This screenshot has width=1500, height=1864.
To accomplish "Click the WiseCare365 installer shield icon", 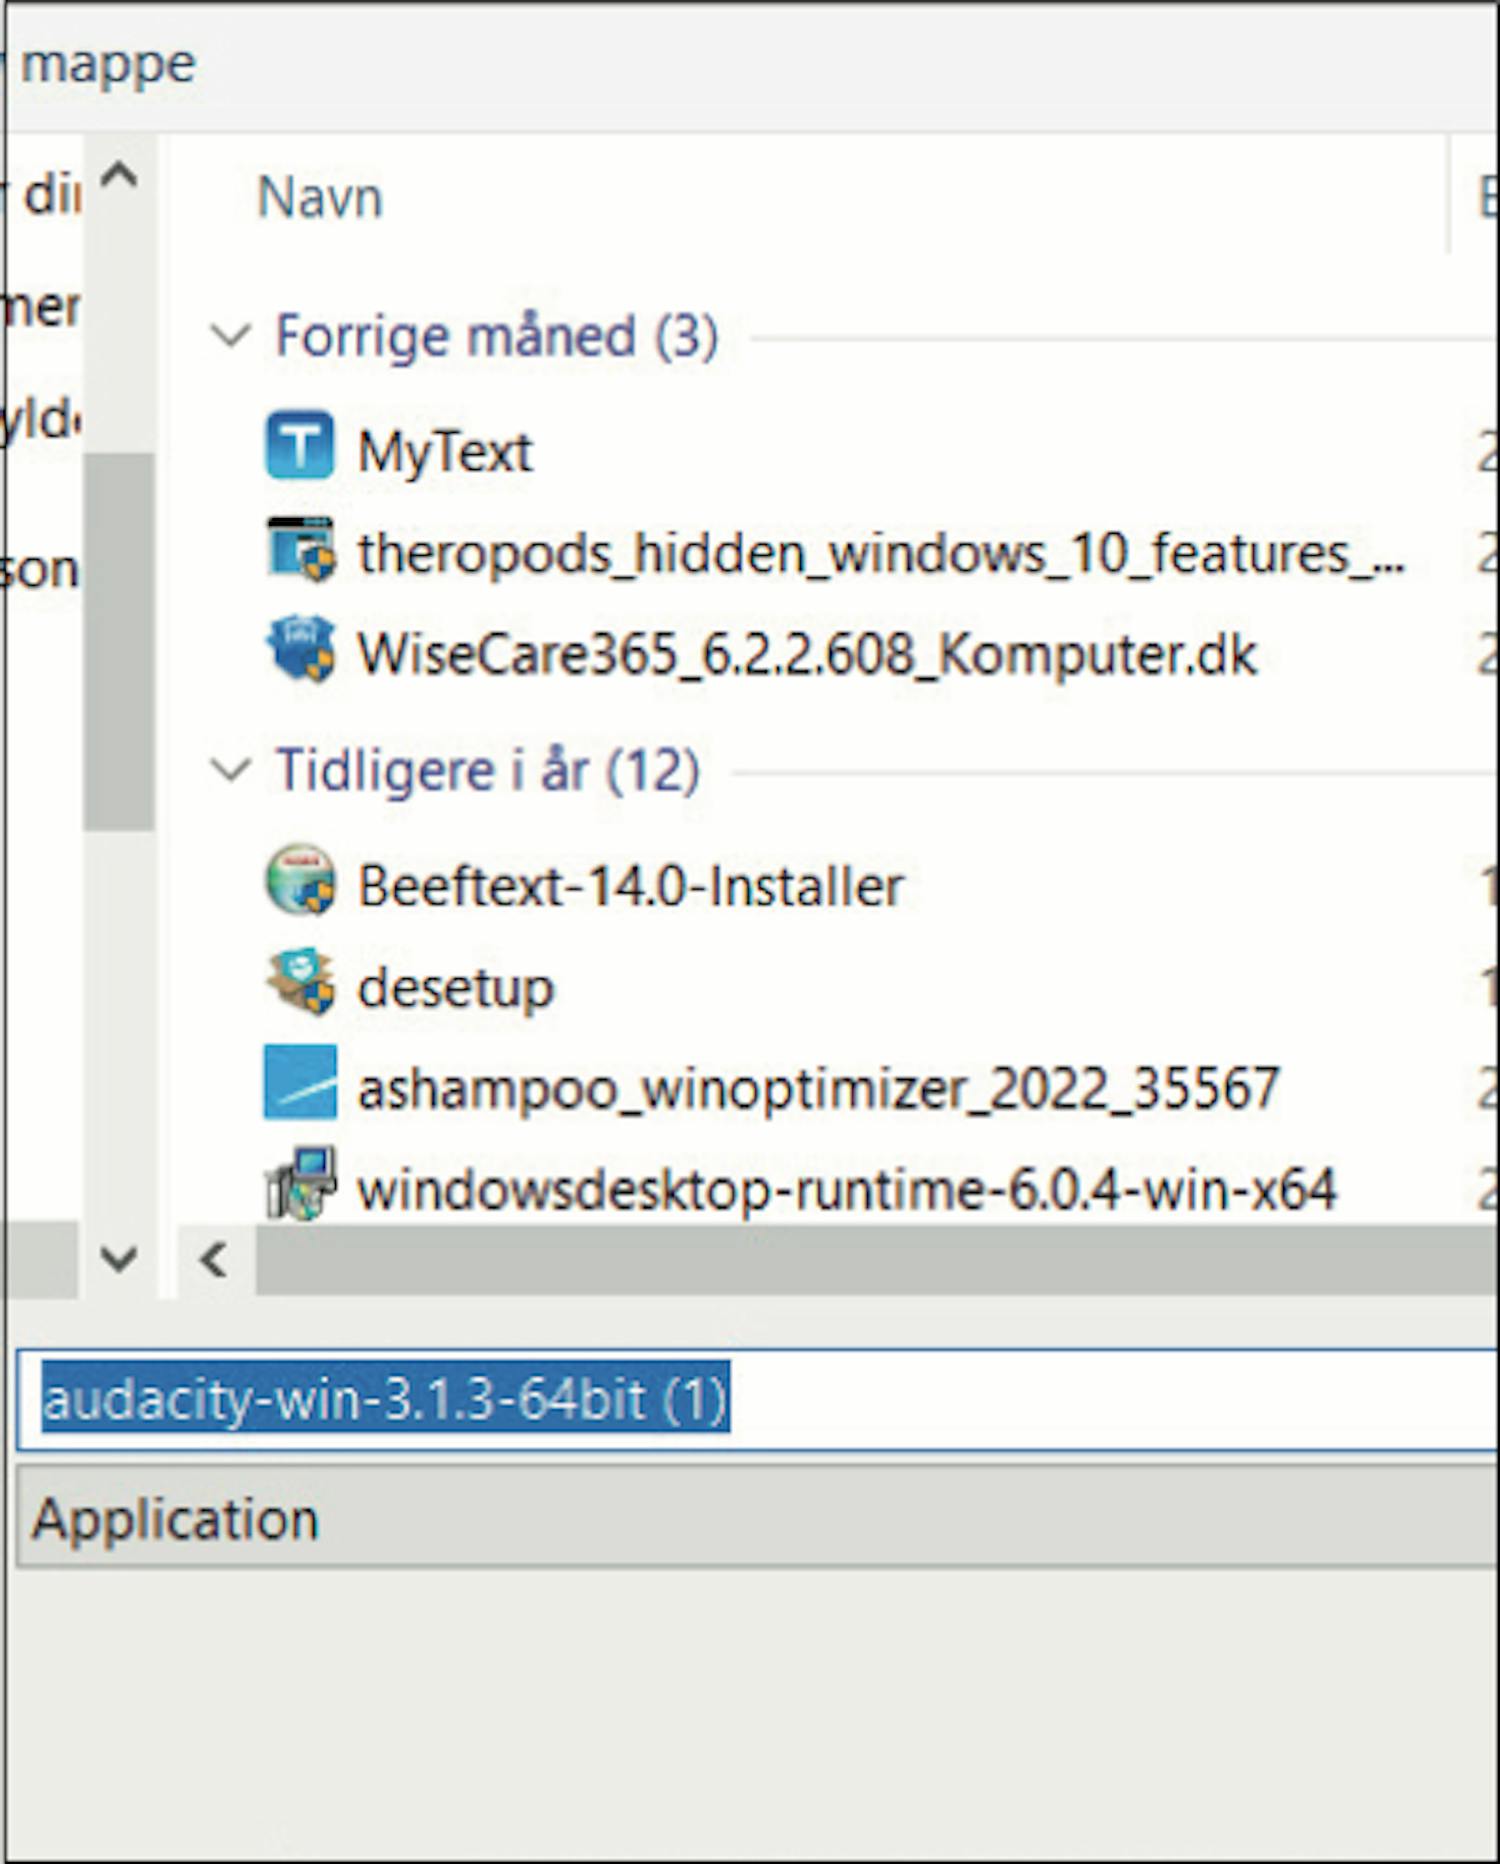I will point(299,650).
